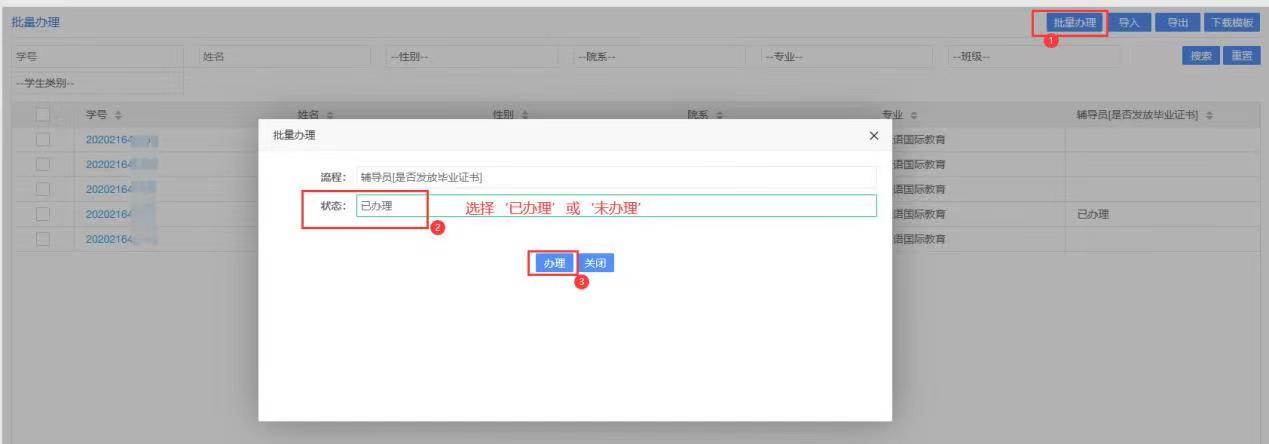This screenshot has width=1269, height=444.
Task: Click 关闭 button to dismiss dialog
Action: (x=596, y=263)
